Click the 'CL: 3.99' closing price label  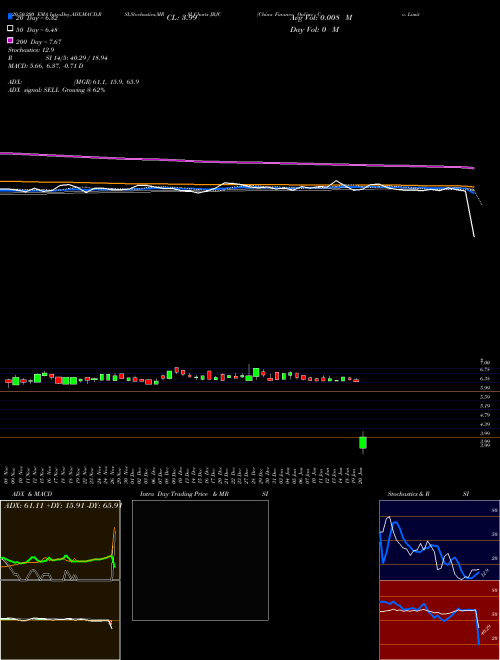[x=182, y=18]
